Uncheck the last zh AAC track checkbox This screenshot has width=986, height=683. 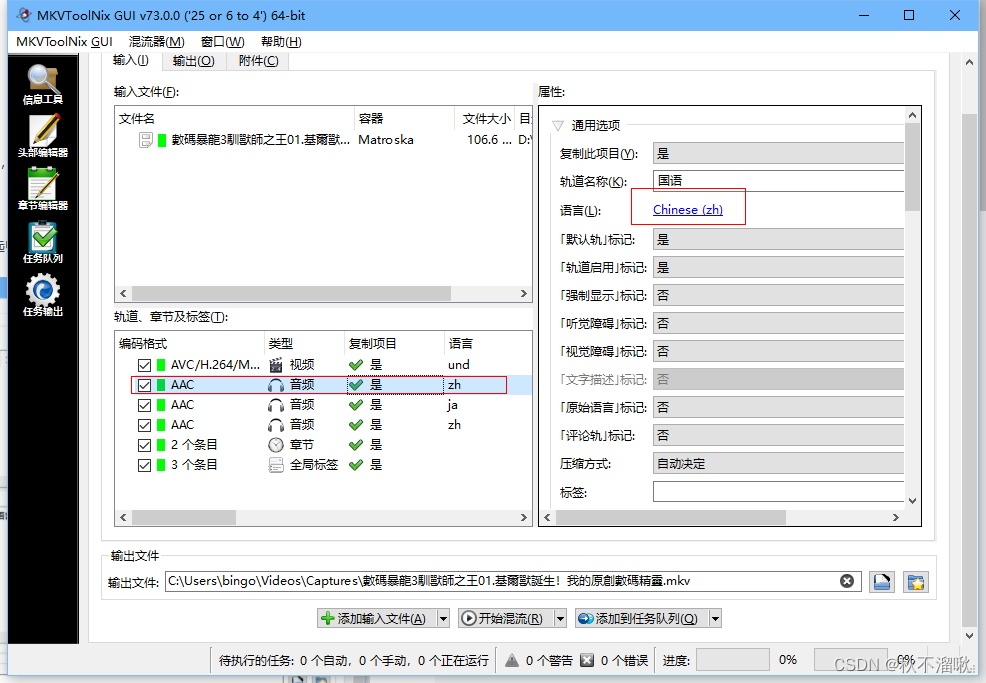click(x=145, y=425)
